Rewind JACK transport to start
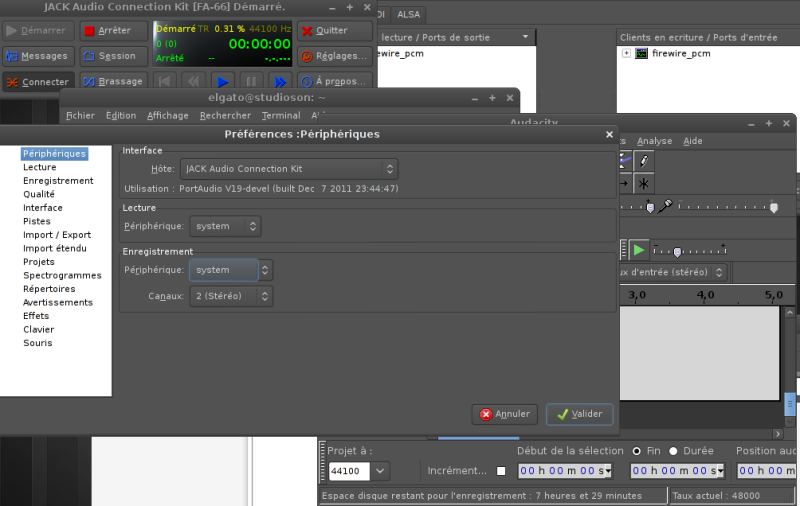800x506 pixels. (164, 81)
